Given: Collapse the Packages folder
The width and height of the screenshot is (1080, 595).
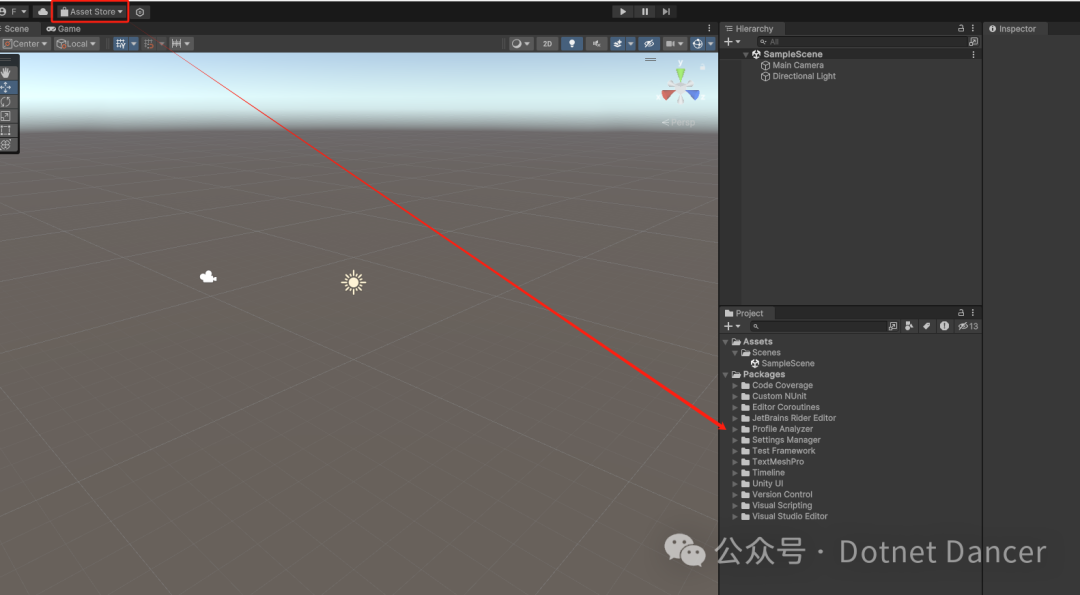Looking at the screenshot, I should pyautogui.click(x=725, y=375).
